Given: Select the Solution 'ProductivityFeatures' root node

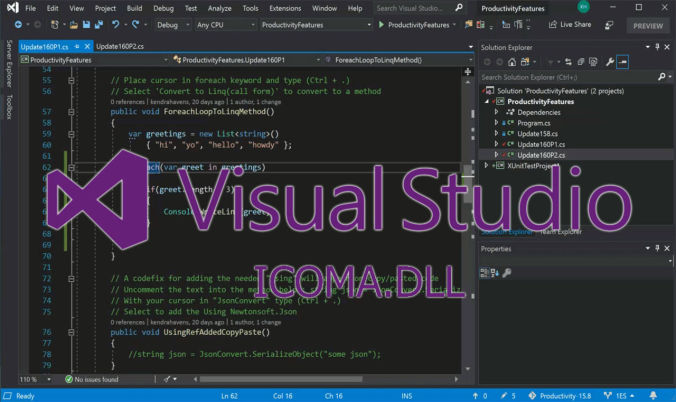Looking at the screenshot, I should click(560, 91).
